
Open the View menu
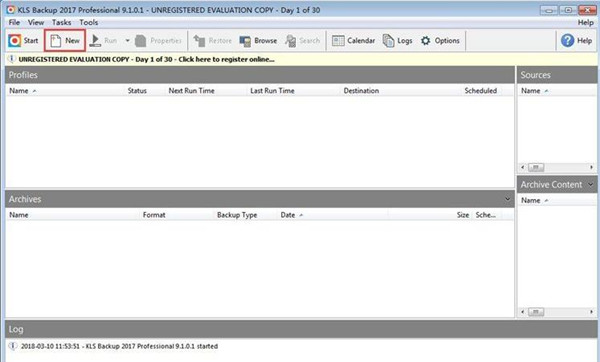point(36,22)
